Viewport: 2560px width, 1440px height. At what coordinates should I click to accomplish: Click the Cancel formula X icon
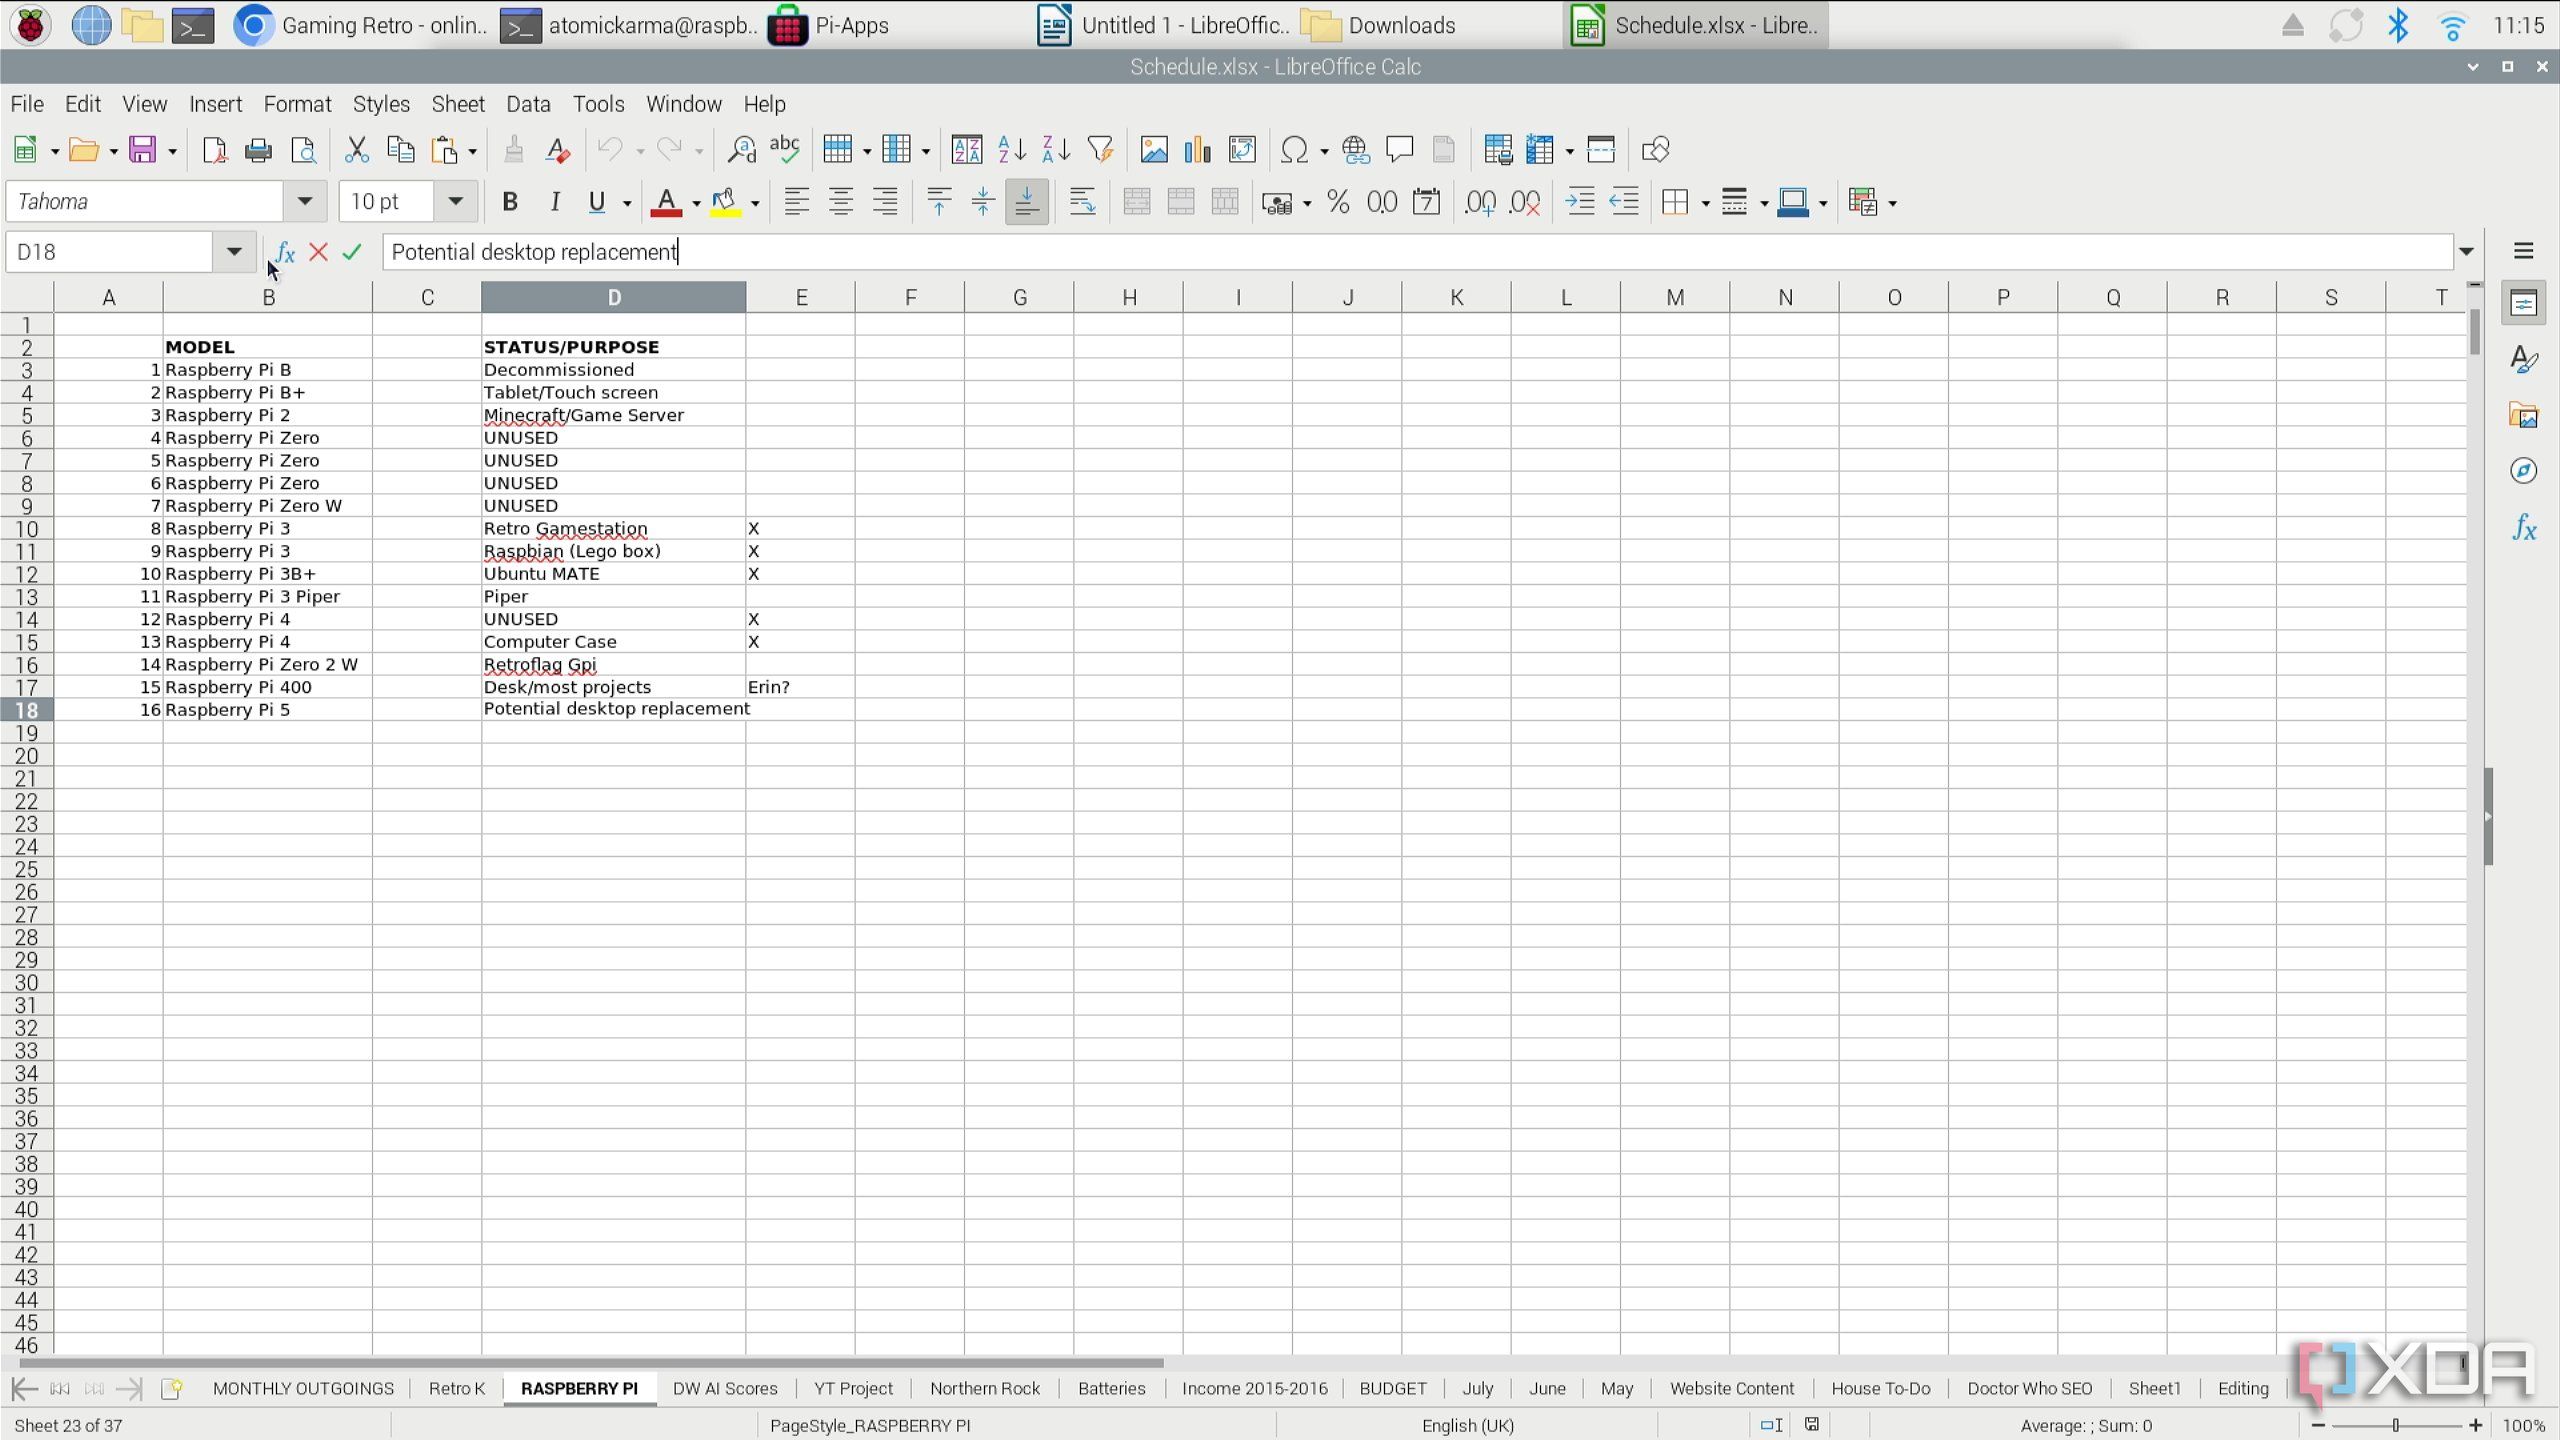point(319,252)
